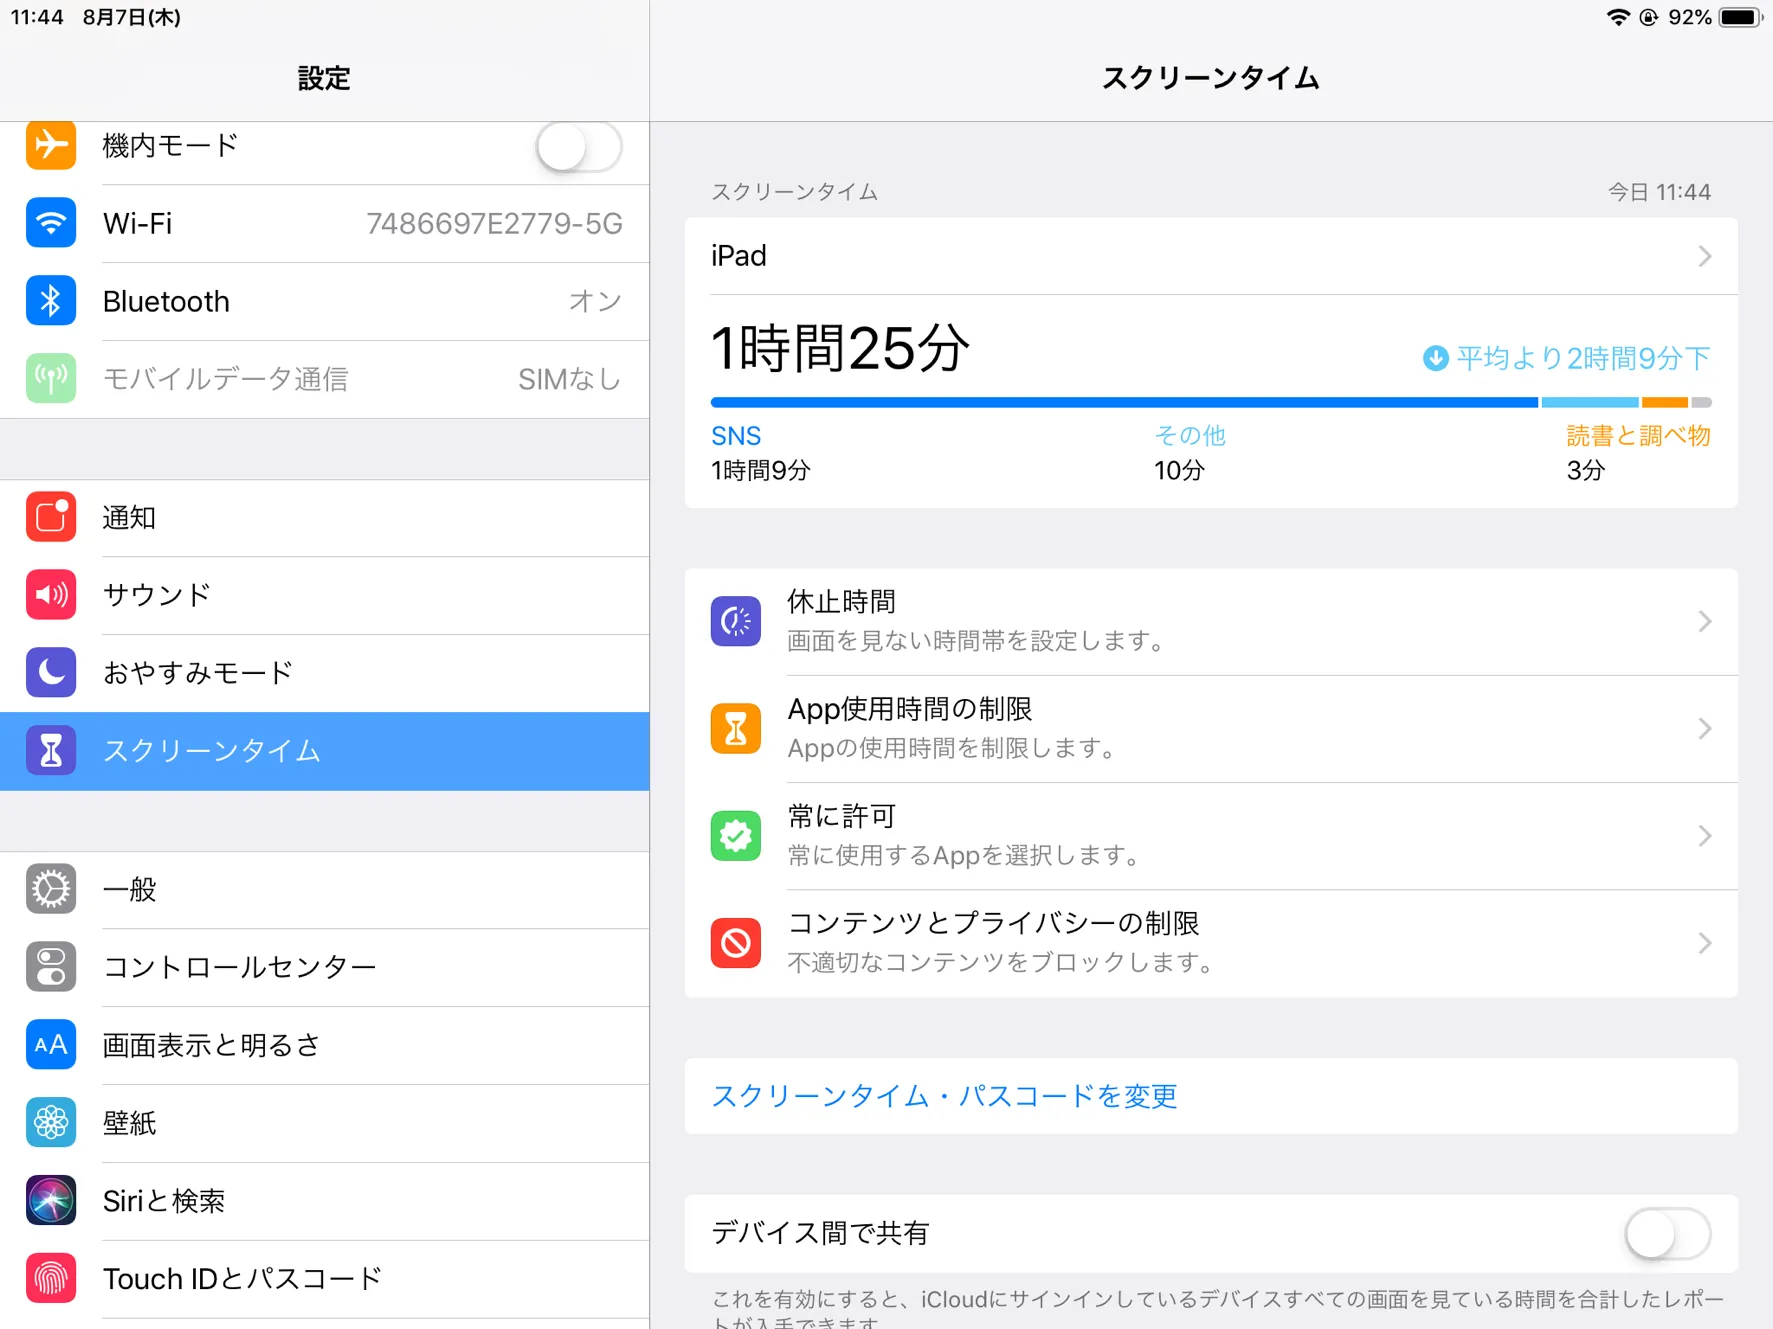Open App Limits (App使用時間の制限) setting
The height and width of the screenshot is (1329, 1773).
(1211, 729)
